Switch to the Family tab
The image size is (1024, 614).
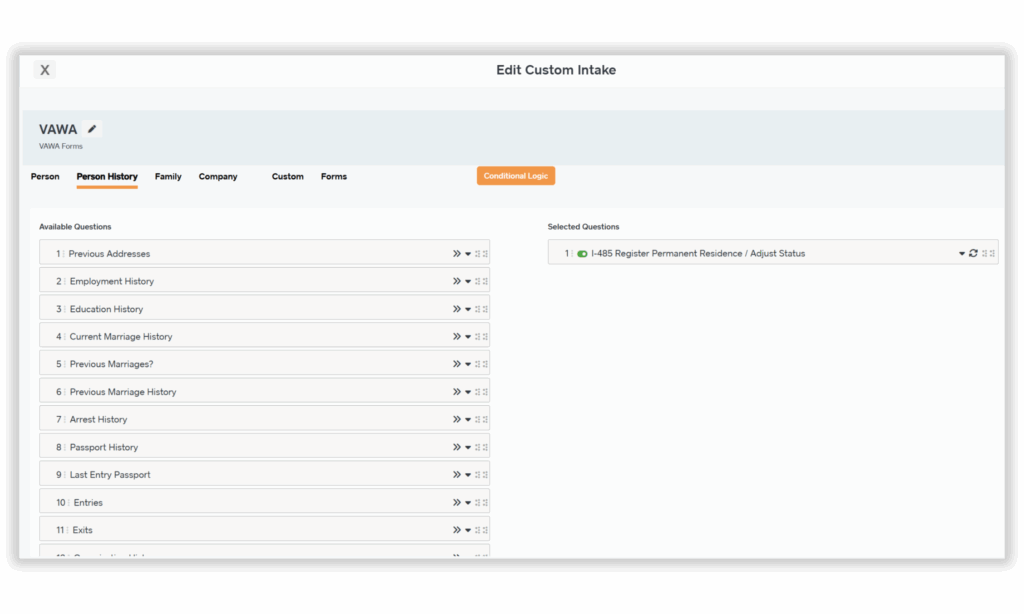(x=167, y=176)
